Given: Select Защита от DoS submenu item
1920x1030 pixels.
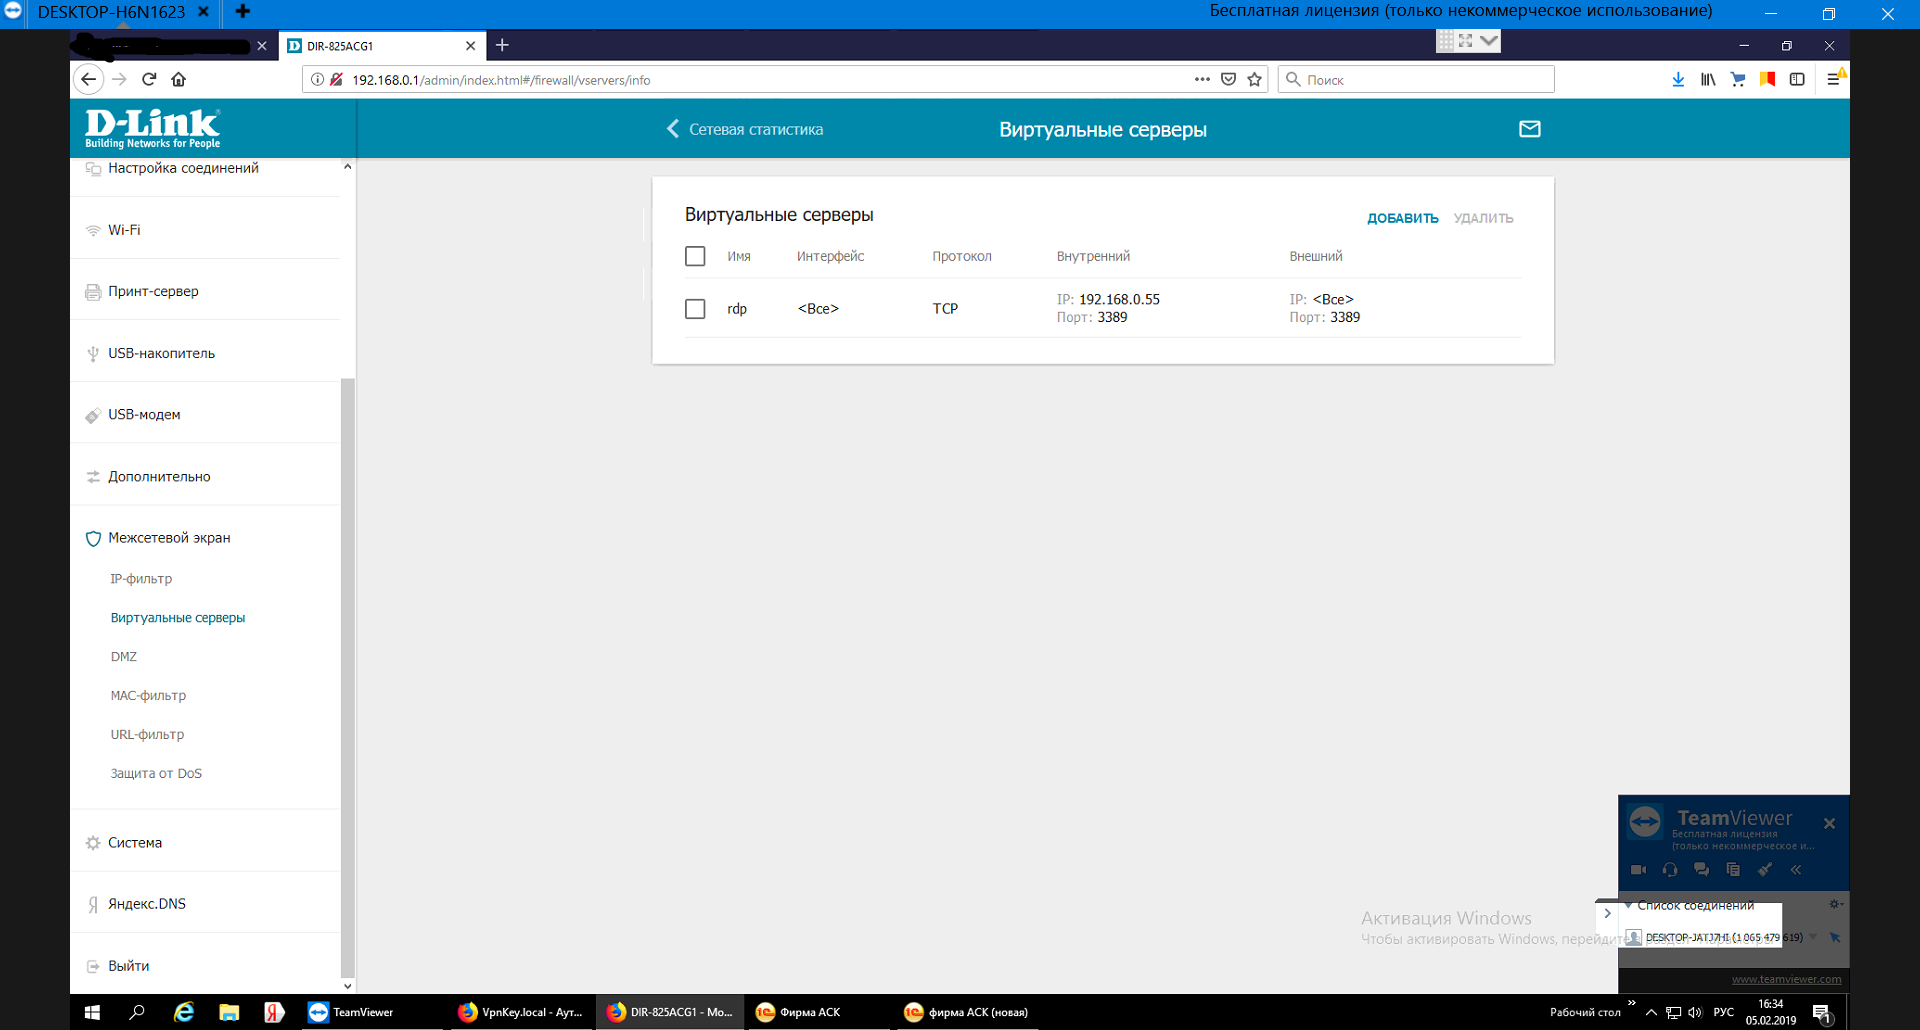Looking at the screenshot, I should 156,774.
